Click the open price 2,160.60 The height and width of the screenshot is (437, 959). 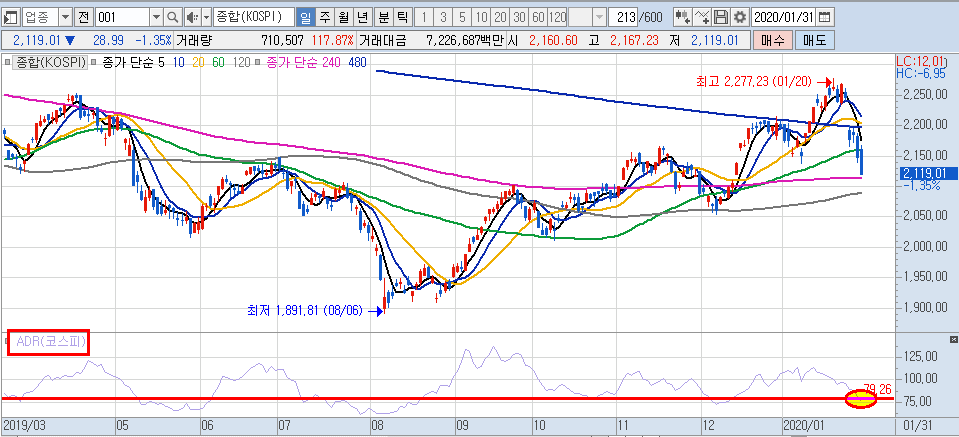[x=552, y=41]
